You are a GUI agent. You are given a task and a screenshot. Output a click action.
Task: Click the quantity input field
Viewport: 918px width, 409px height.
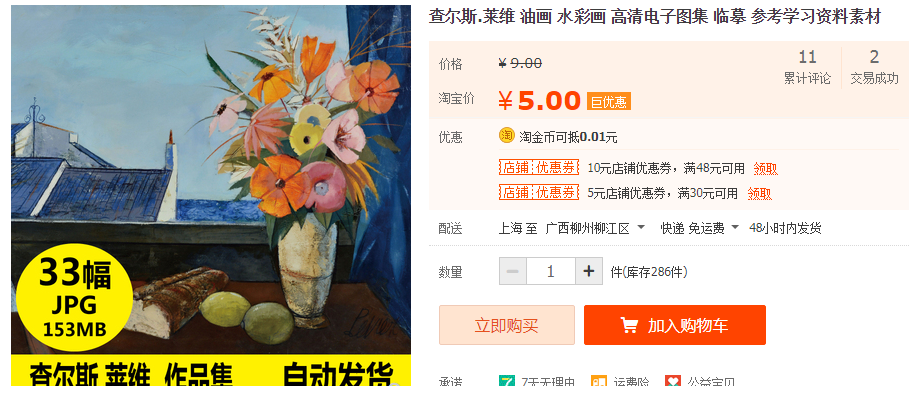551,271
